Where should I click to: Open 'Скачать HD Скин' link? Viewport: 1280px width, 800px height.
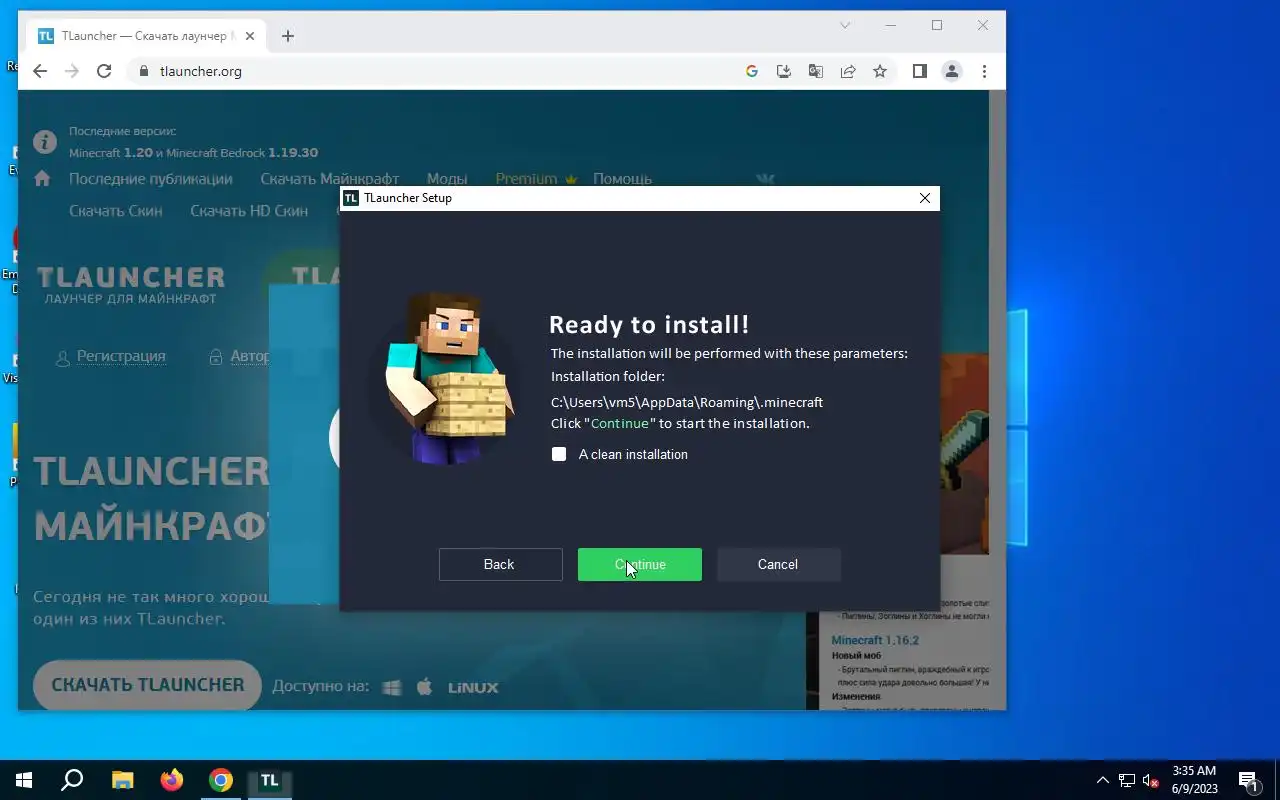249,211
